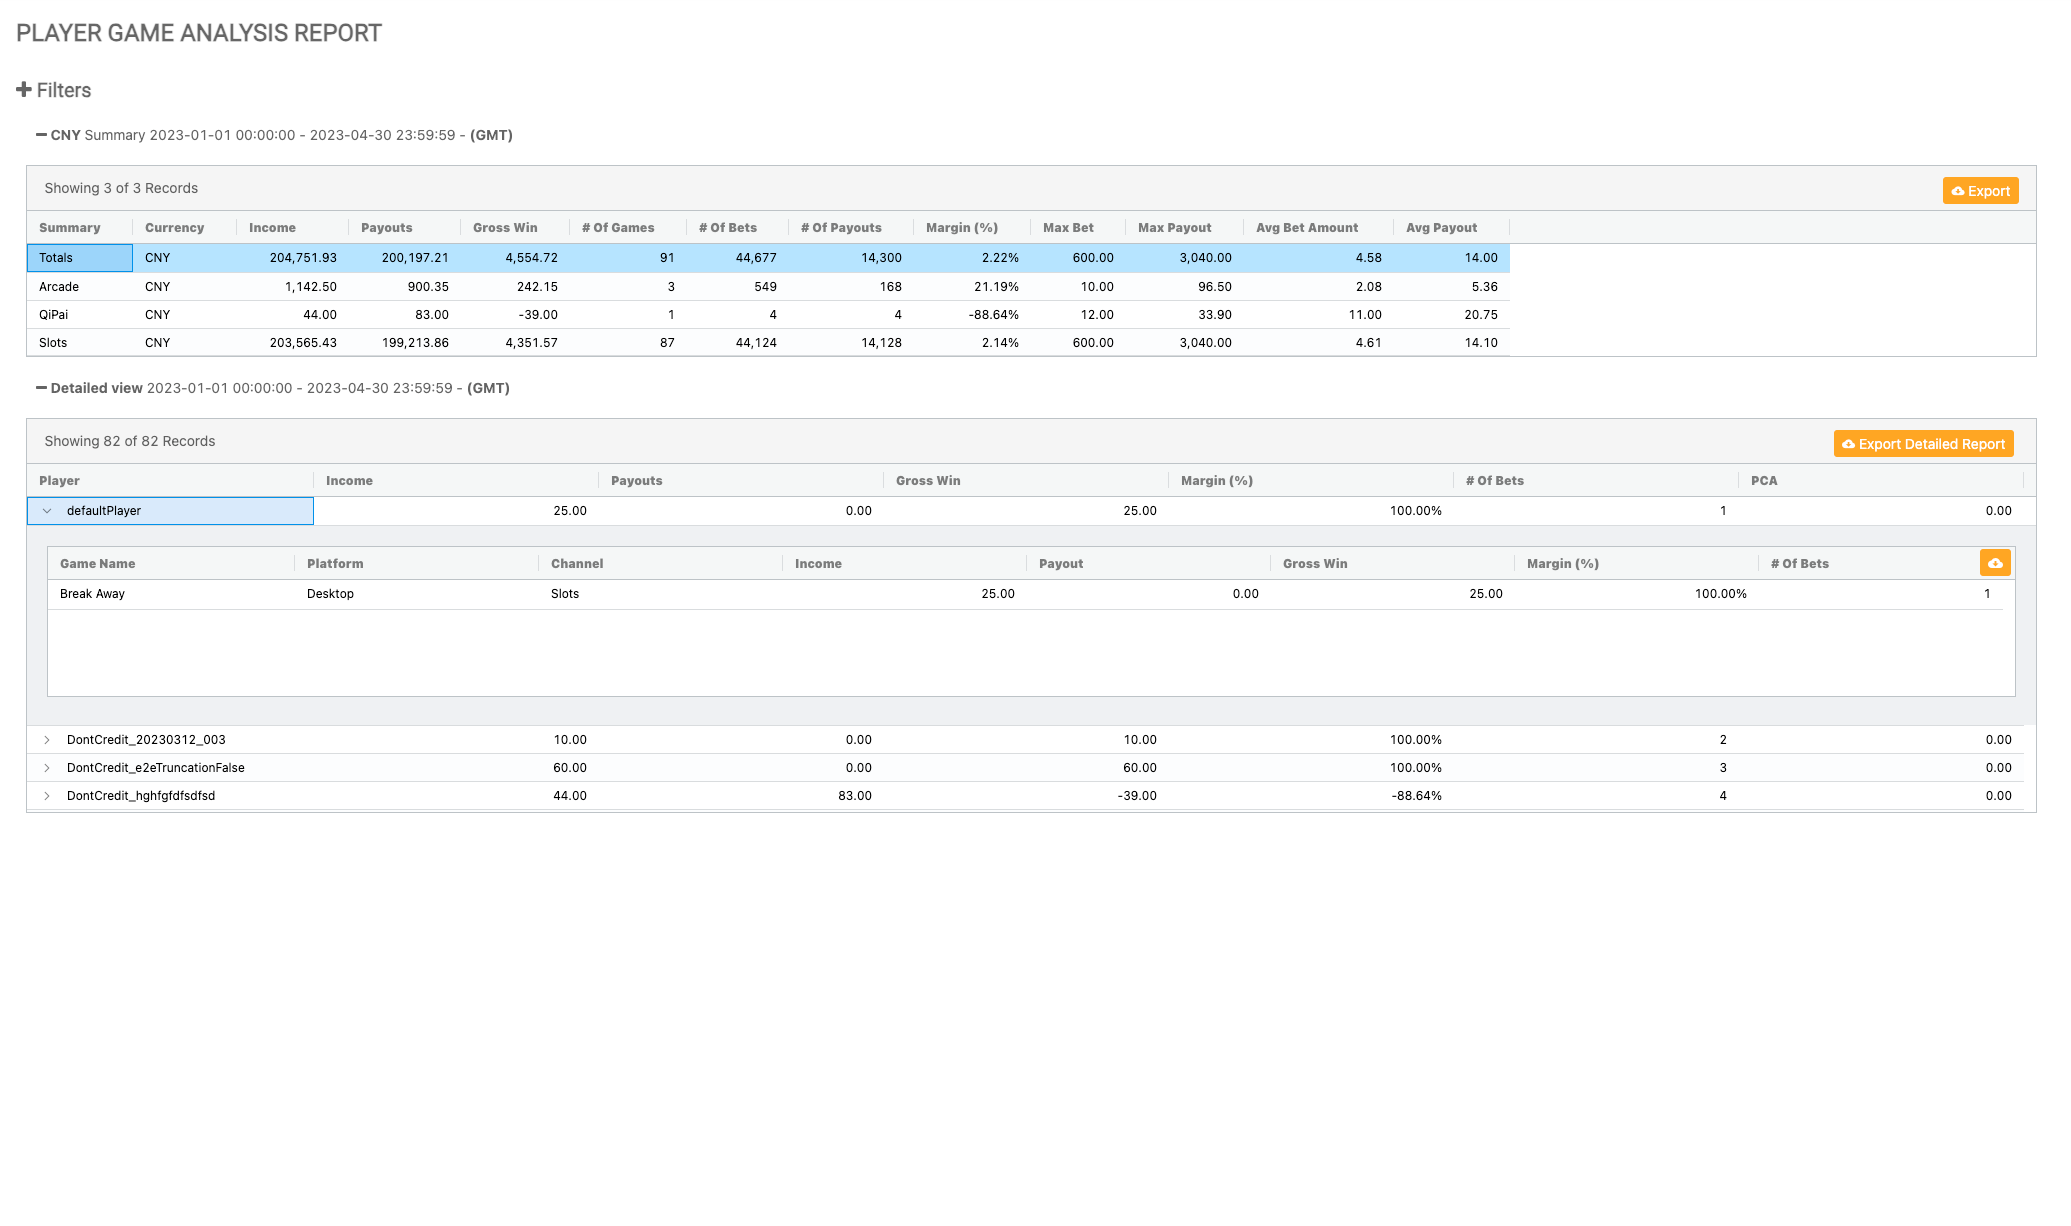This screenshot has height=1226, width=2071.
Task: Select the Slots summary row
Action: coord(53,343)
